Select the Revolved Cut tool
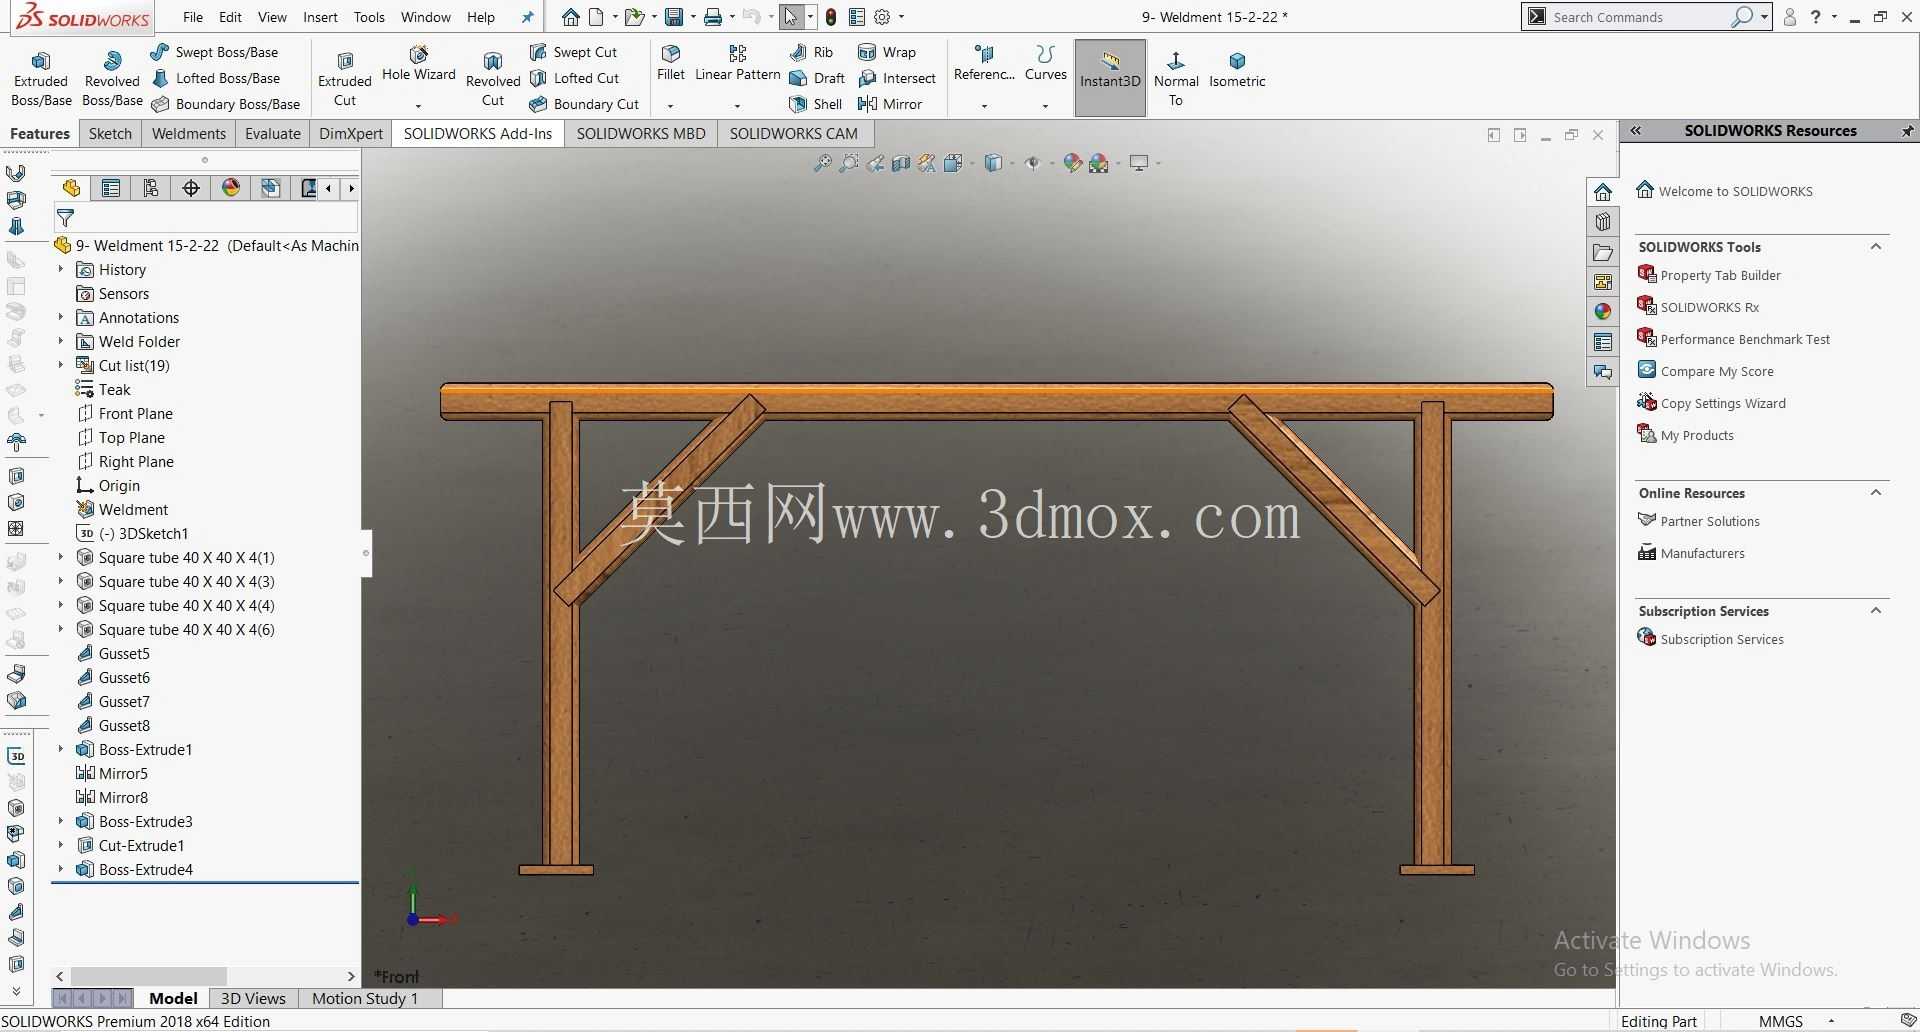The height and width of the screenshot is (1032, 1920). pyautogui.click(x=493, y=79)
